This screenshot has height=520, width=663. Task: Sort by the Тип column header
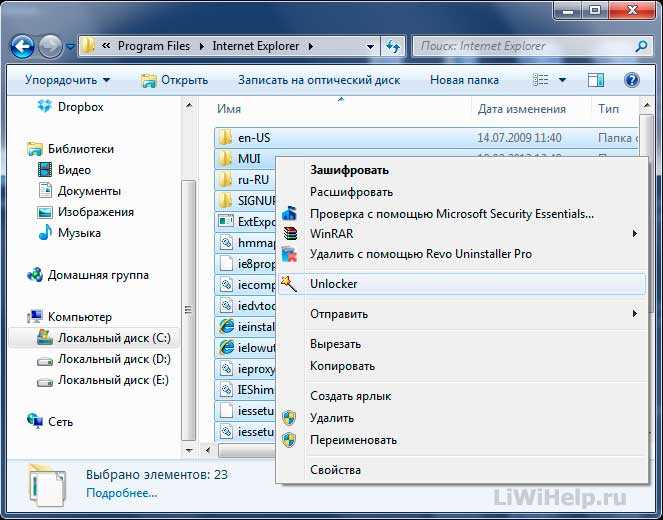pos(608,109)
